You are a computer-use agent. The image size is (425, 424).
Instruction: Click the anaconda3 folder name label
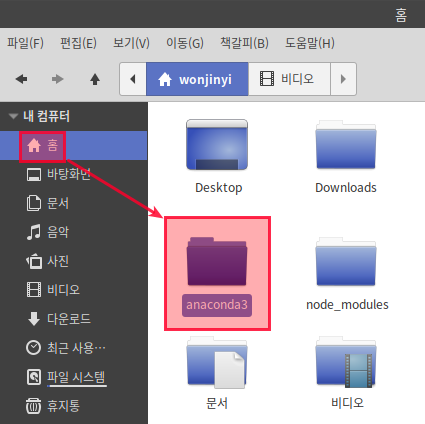coord(217,305)
